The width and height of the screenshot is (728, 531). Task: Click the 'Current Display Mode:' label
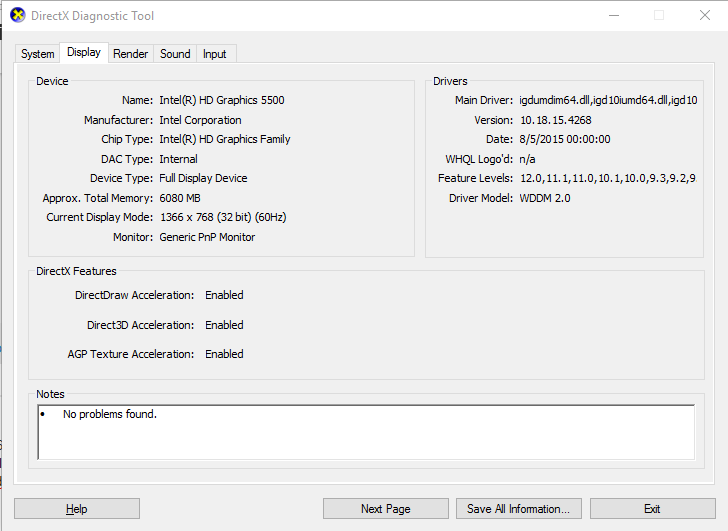pyautogui.click(x=99, y=217)
